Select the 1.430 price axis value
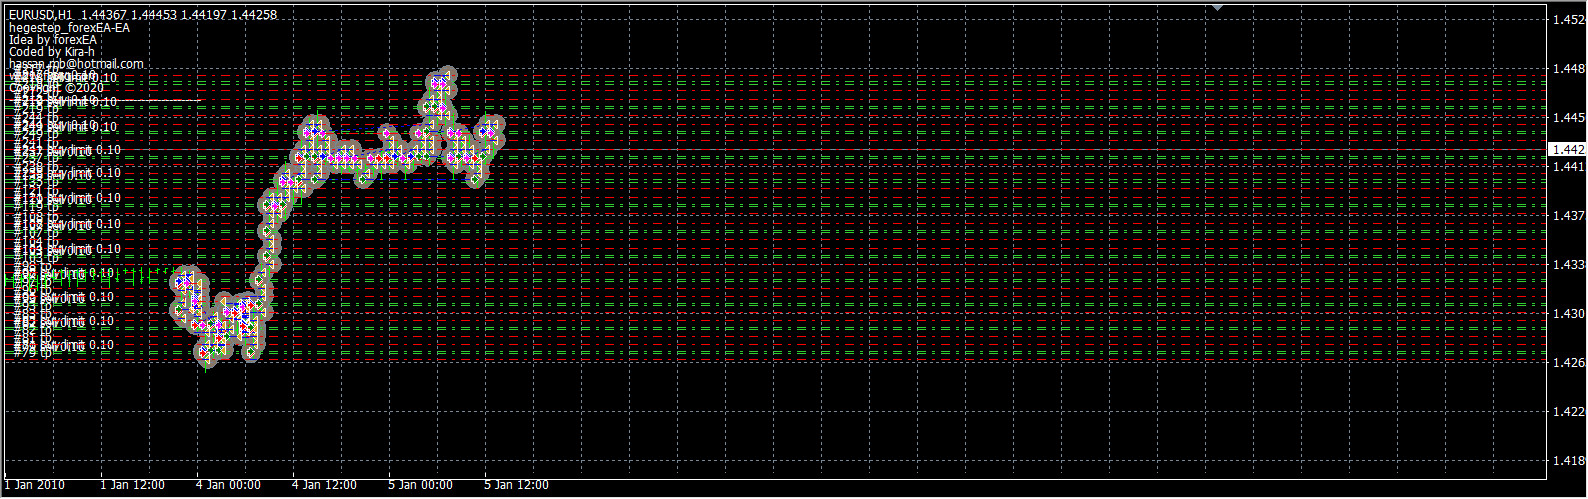 [x=1566, y=313]
